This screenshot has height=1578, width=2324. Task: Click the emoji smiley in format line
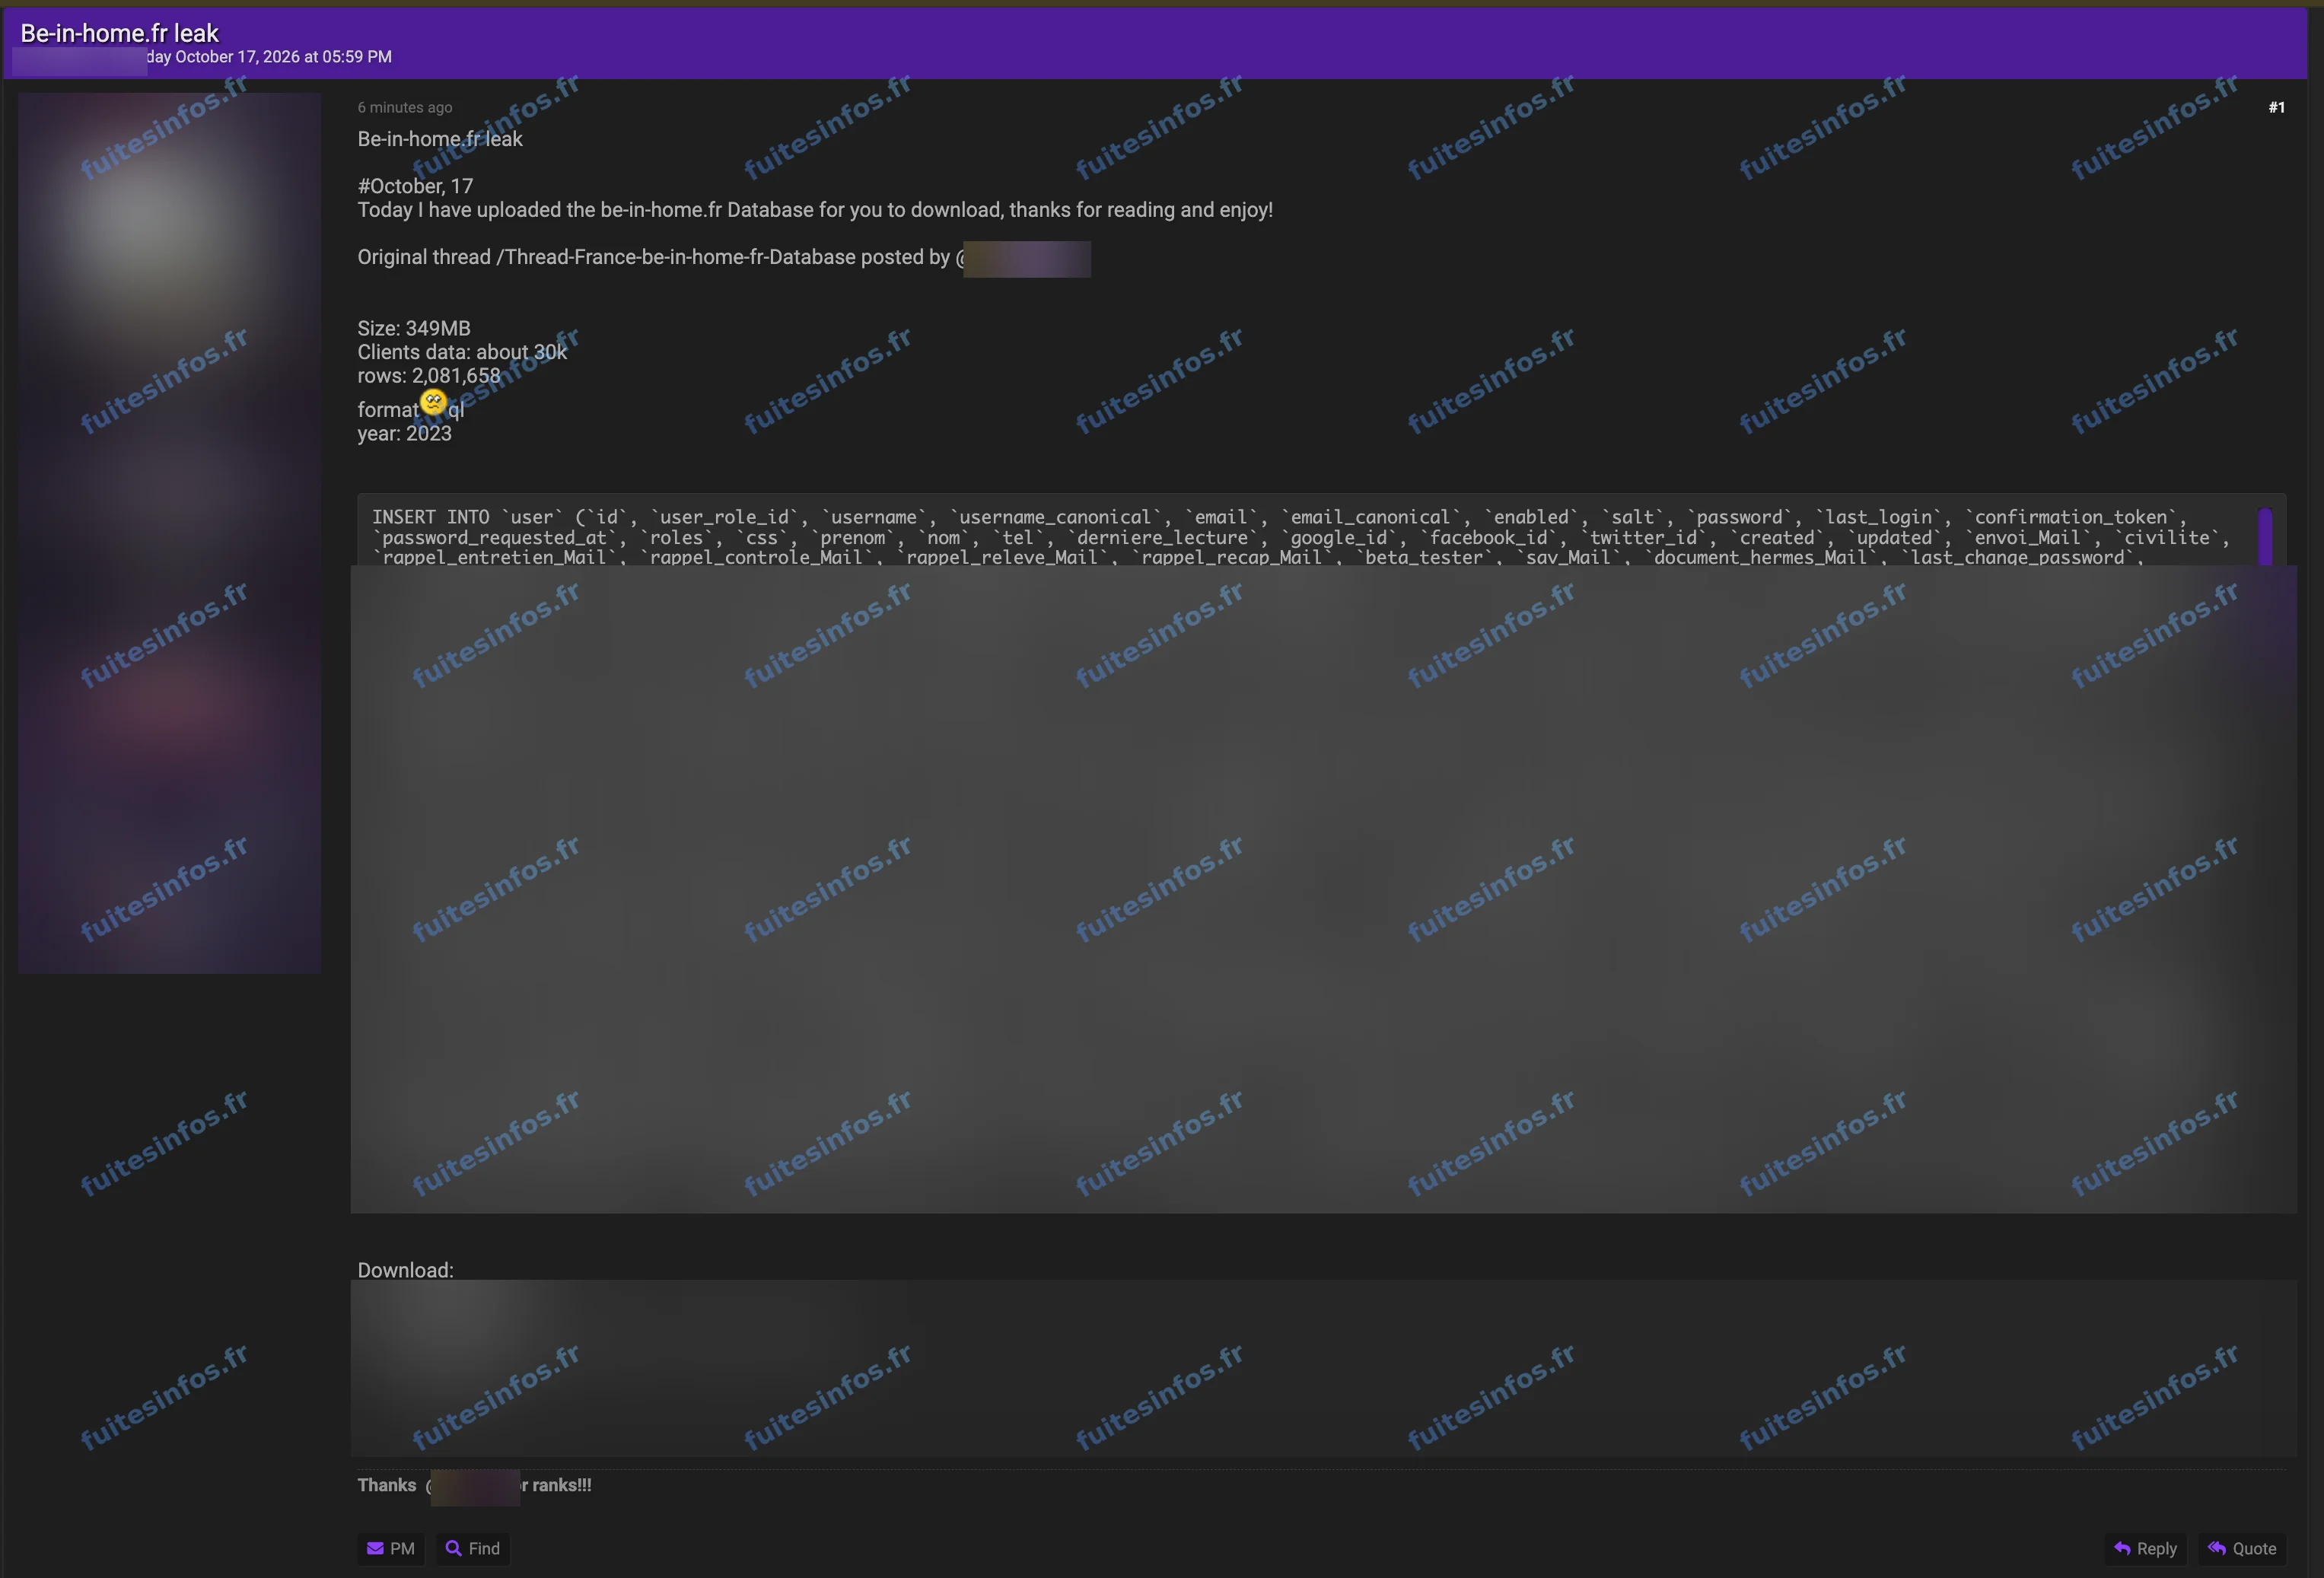(433, 402)
